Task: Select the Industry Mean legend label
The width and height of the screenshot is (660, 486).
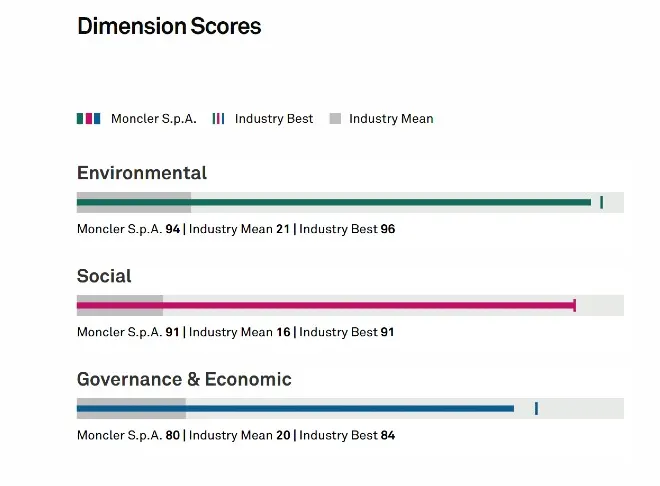Action: click(x=391, y=119)
